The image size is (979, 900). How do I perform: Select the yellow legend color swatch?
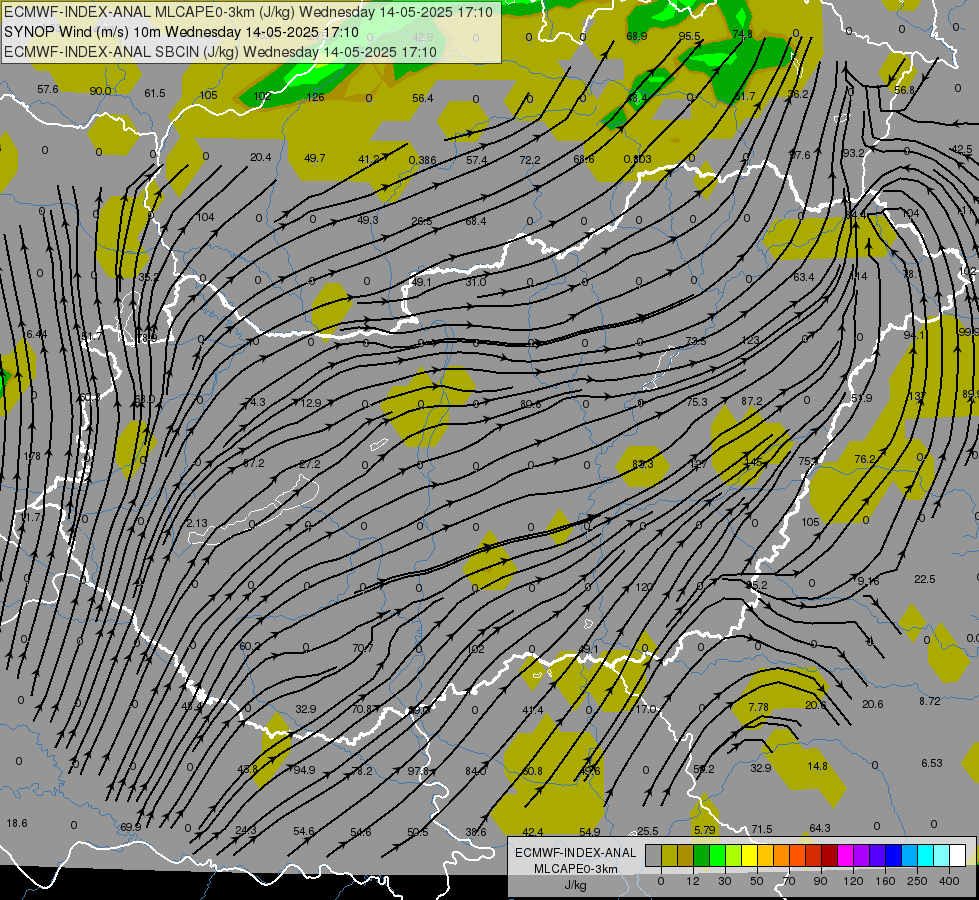tap(749, 855)
